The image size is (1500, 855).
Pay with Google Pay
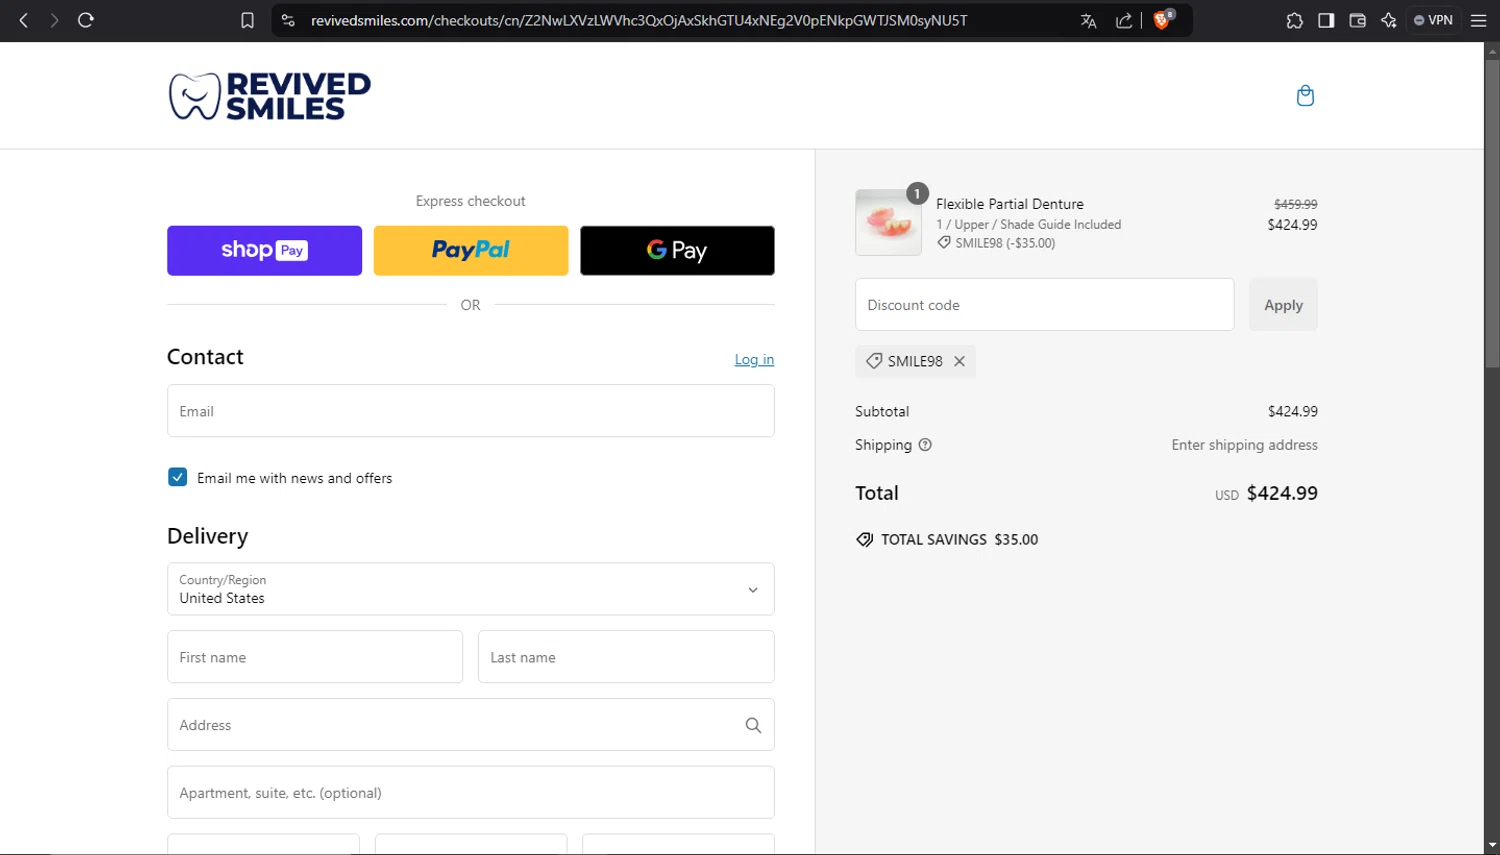(x=677, y=250)
